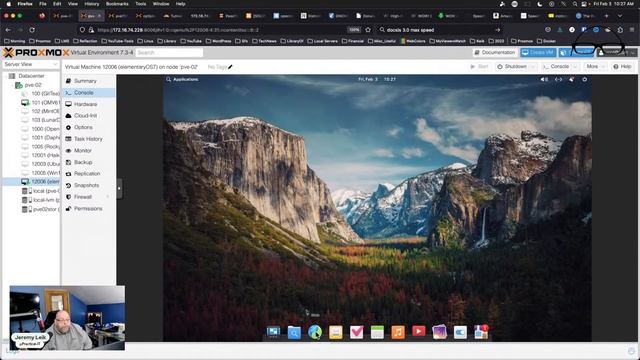Collapse the Datacenter tree node
The image size is (640, 360).
point(6,76)
